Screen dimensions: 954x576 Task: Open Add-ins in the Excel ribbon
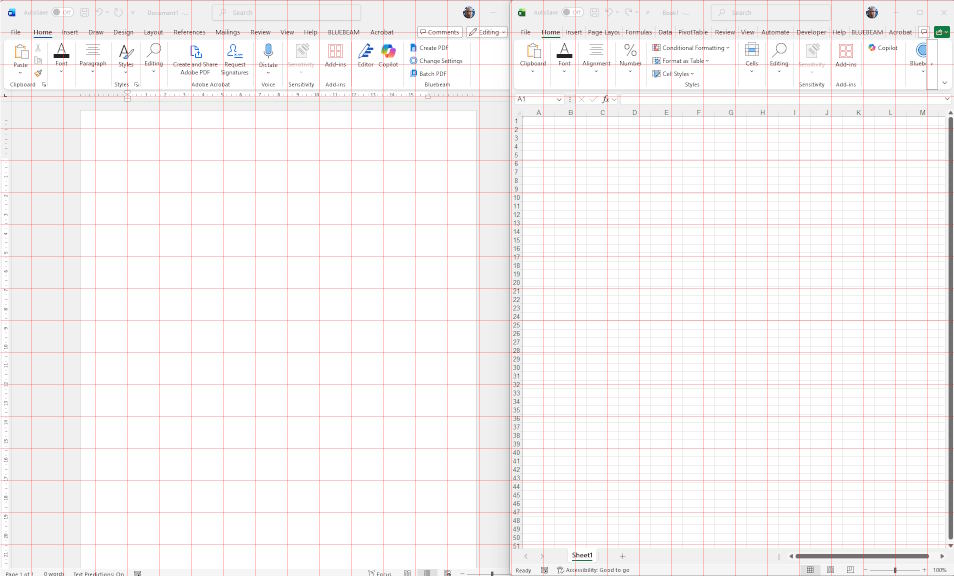click(845, 55)
